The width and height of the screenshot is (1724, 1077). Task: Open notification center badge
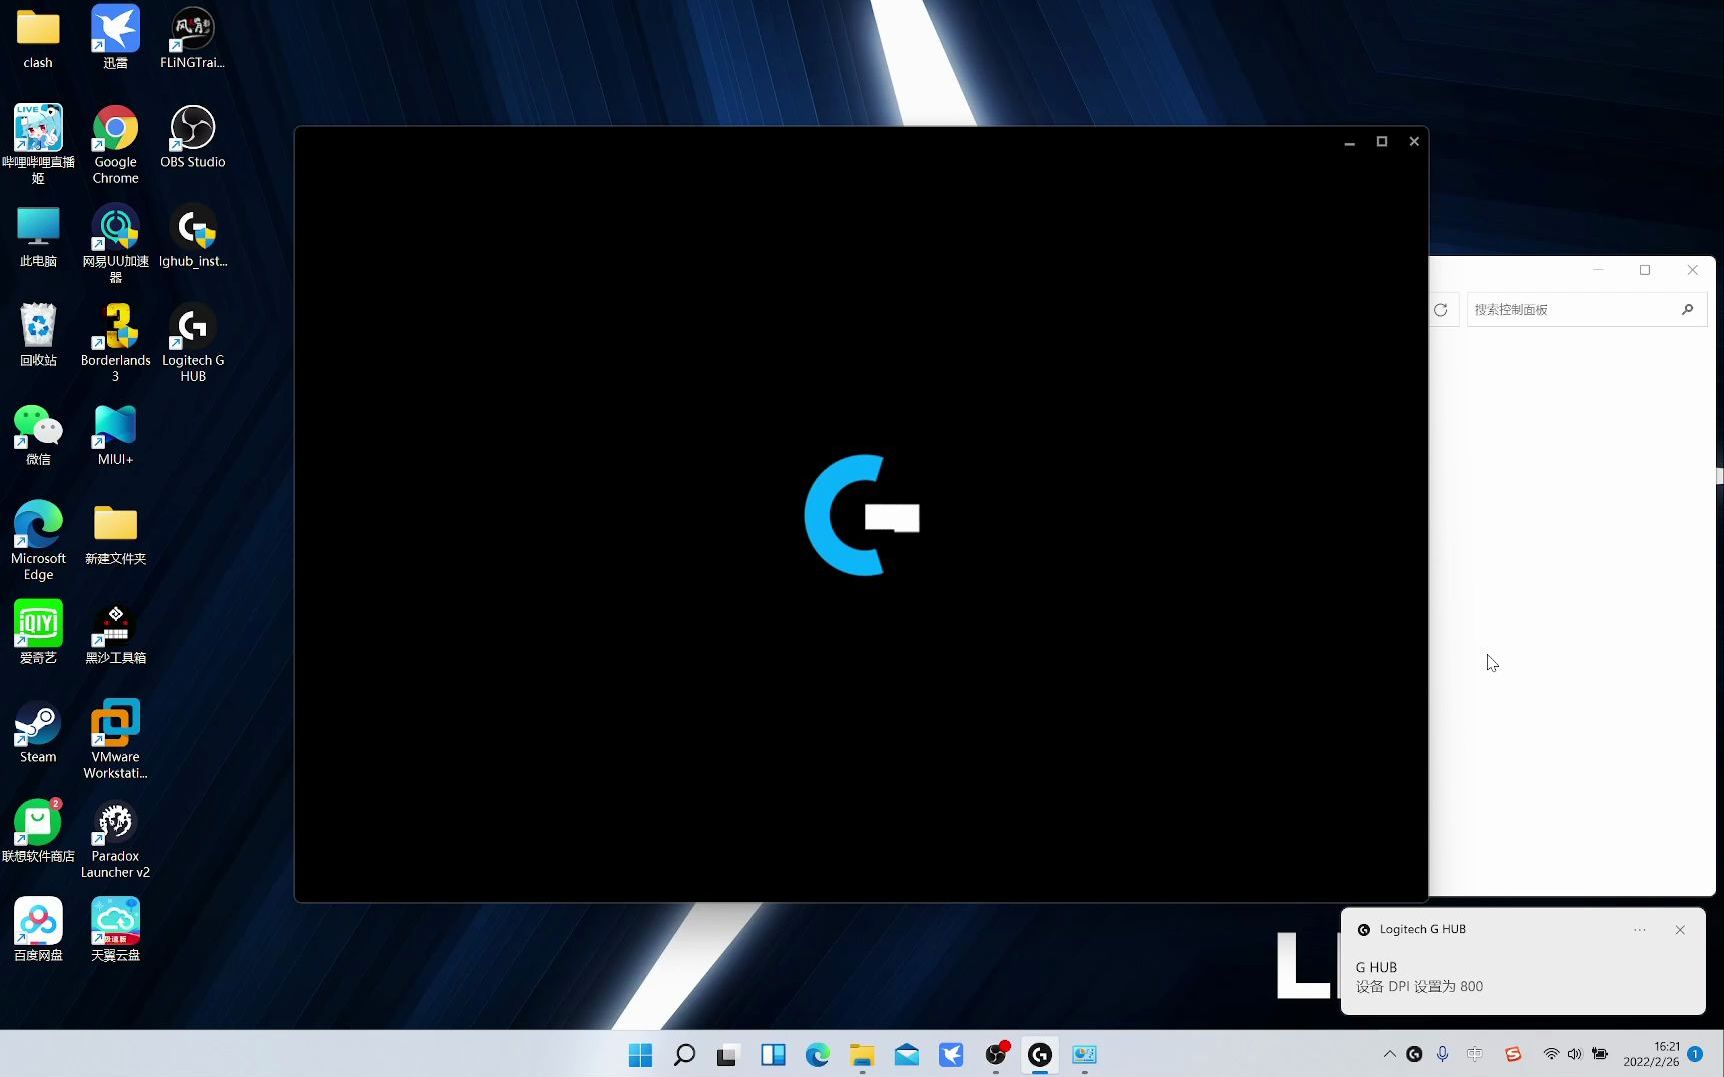click(1695, 1054)
